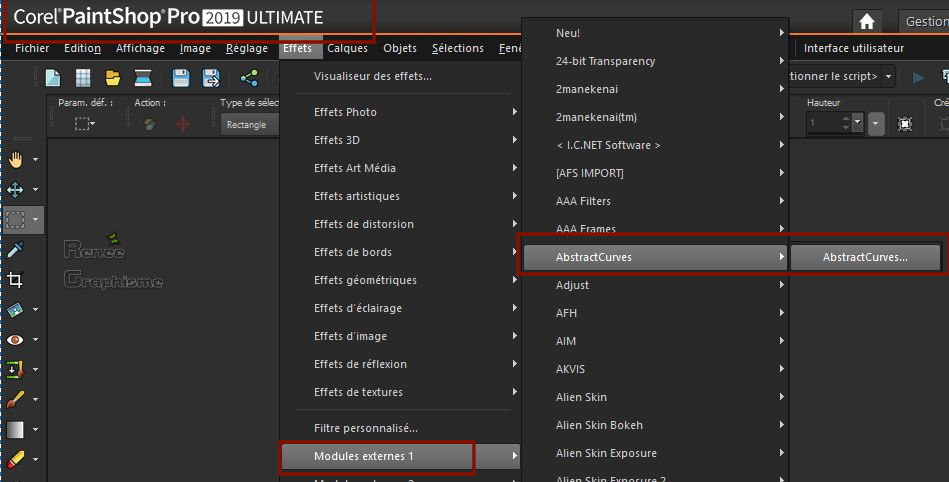Open the 24-bit Transparency submenu

(x=655, y=61)
